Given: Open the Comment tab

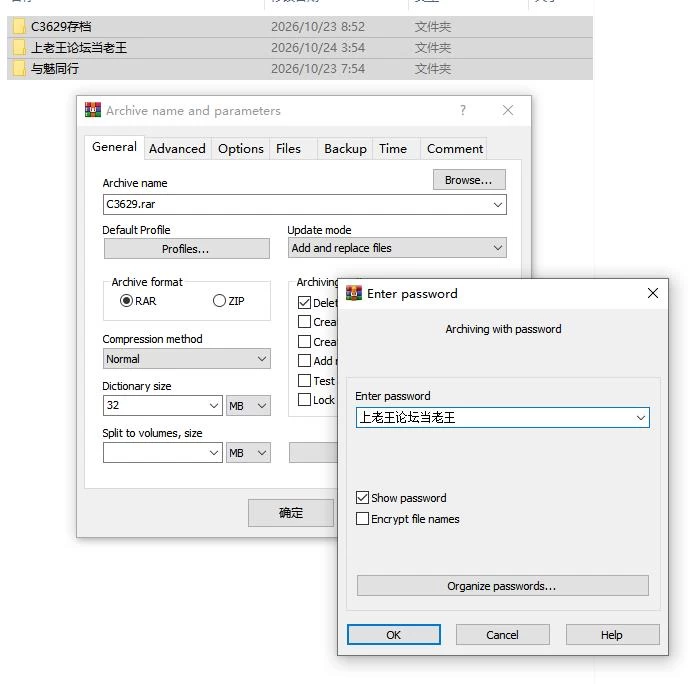Looking at the screenshot, I should tap(455, 149).
